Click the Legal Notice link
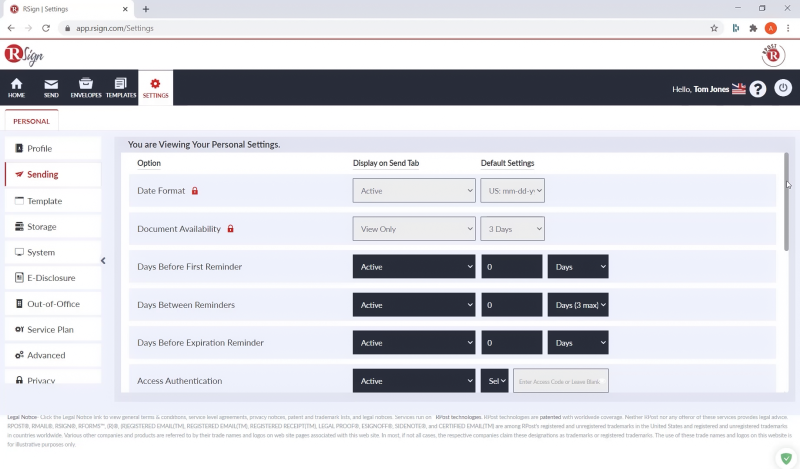This screenshot has width=800, height=469. point(22,417)
